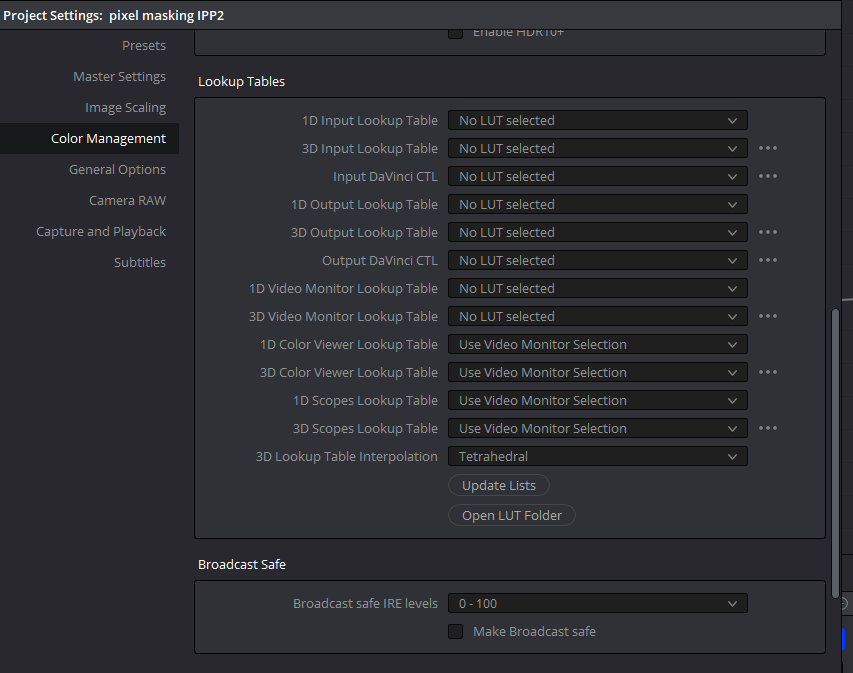Open the 1D Video Monitor Lookup Table dropdown
This screenshot has height=673, width=853.
597,288
